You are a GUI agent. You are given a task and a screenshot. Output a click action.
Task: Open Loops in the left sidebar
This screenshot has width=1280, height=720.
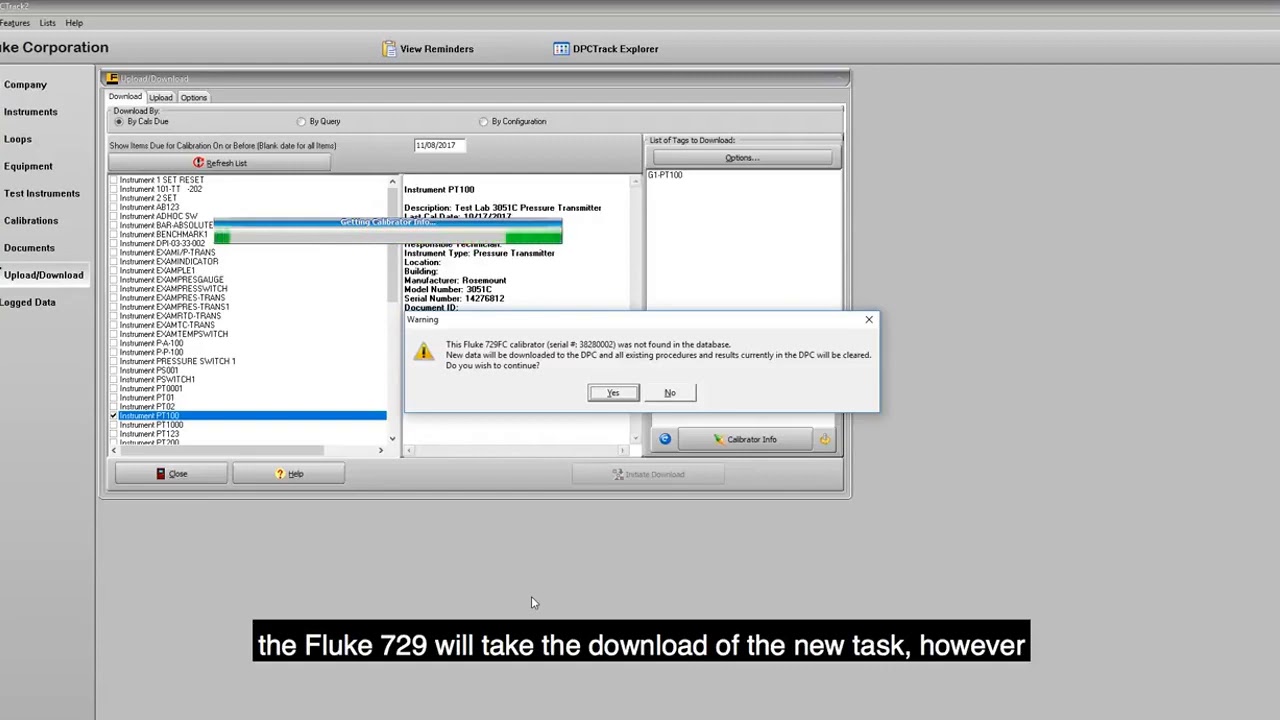pyautogui.click(x=17, y=139)
